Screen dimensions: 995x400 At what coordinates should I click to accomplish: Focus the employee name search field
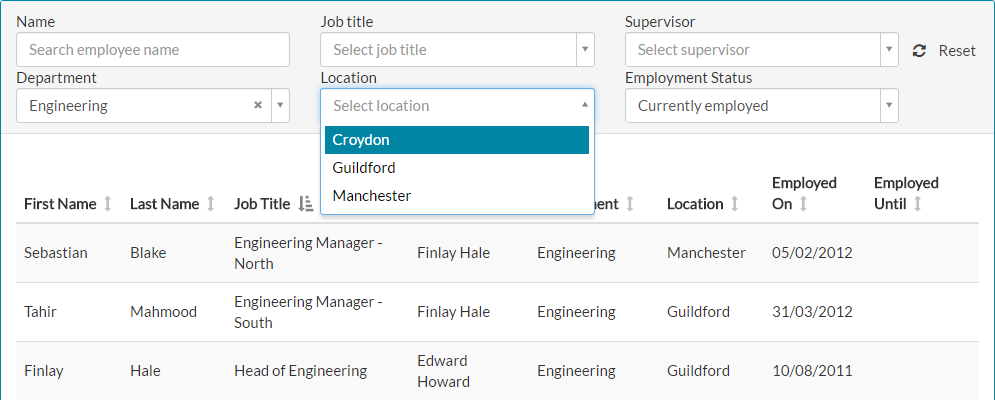click(153, 50)
